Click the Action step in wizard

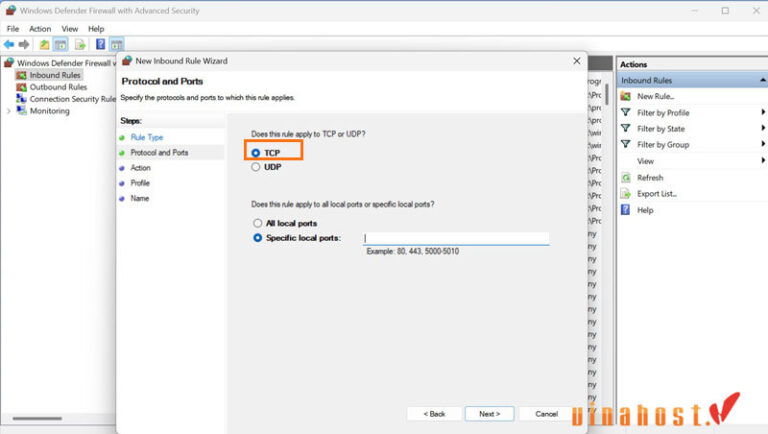(141, 168)
